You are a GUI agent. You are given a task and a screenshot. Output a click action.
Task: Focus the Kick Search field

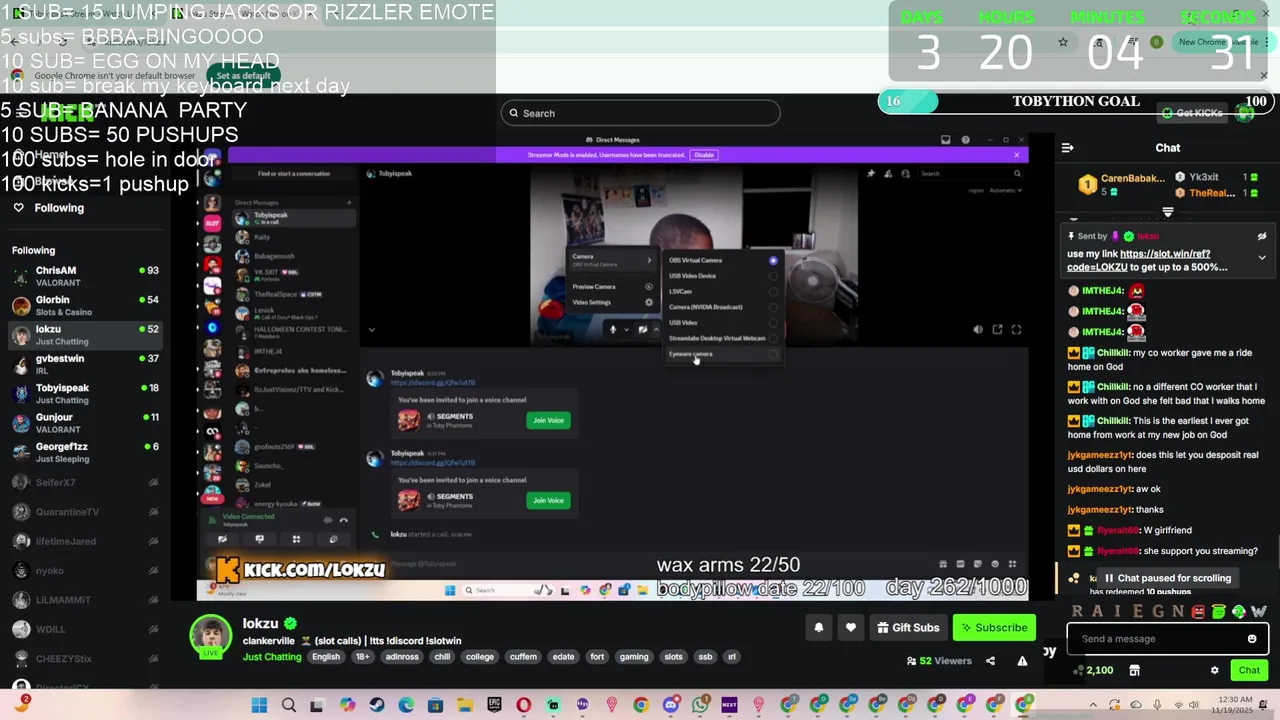pyautogui.click(x=640, y=113)
